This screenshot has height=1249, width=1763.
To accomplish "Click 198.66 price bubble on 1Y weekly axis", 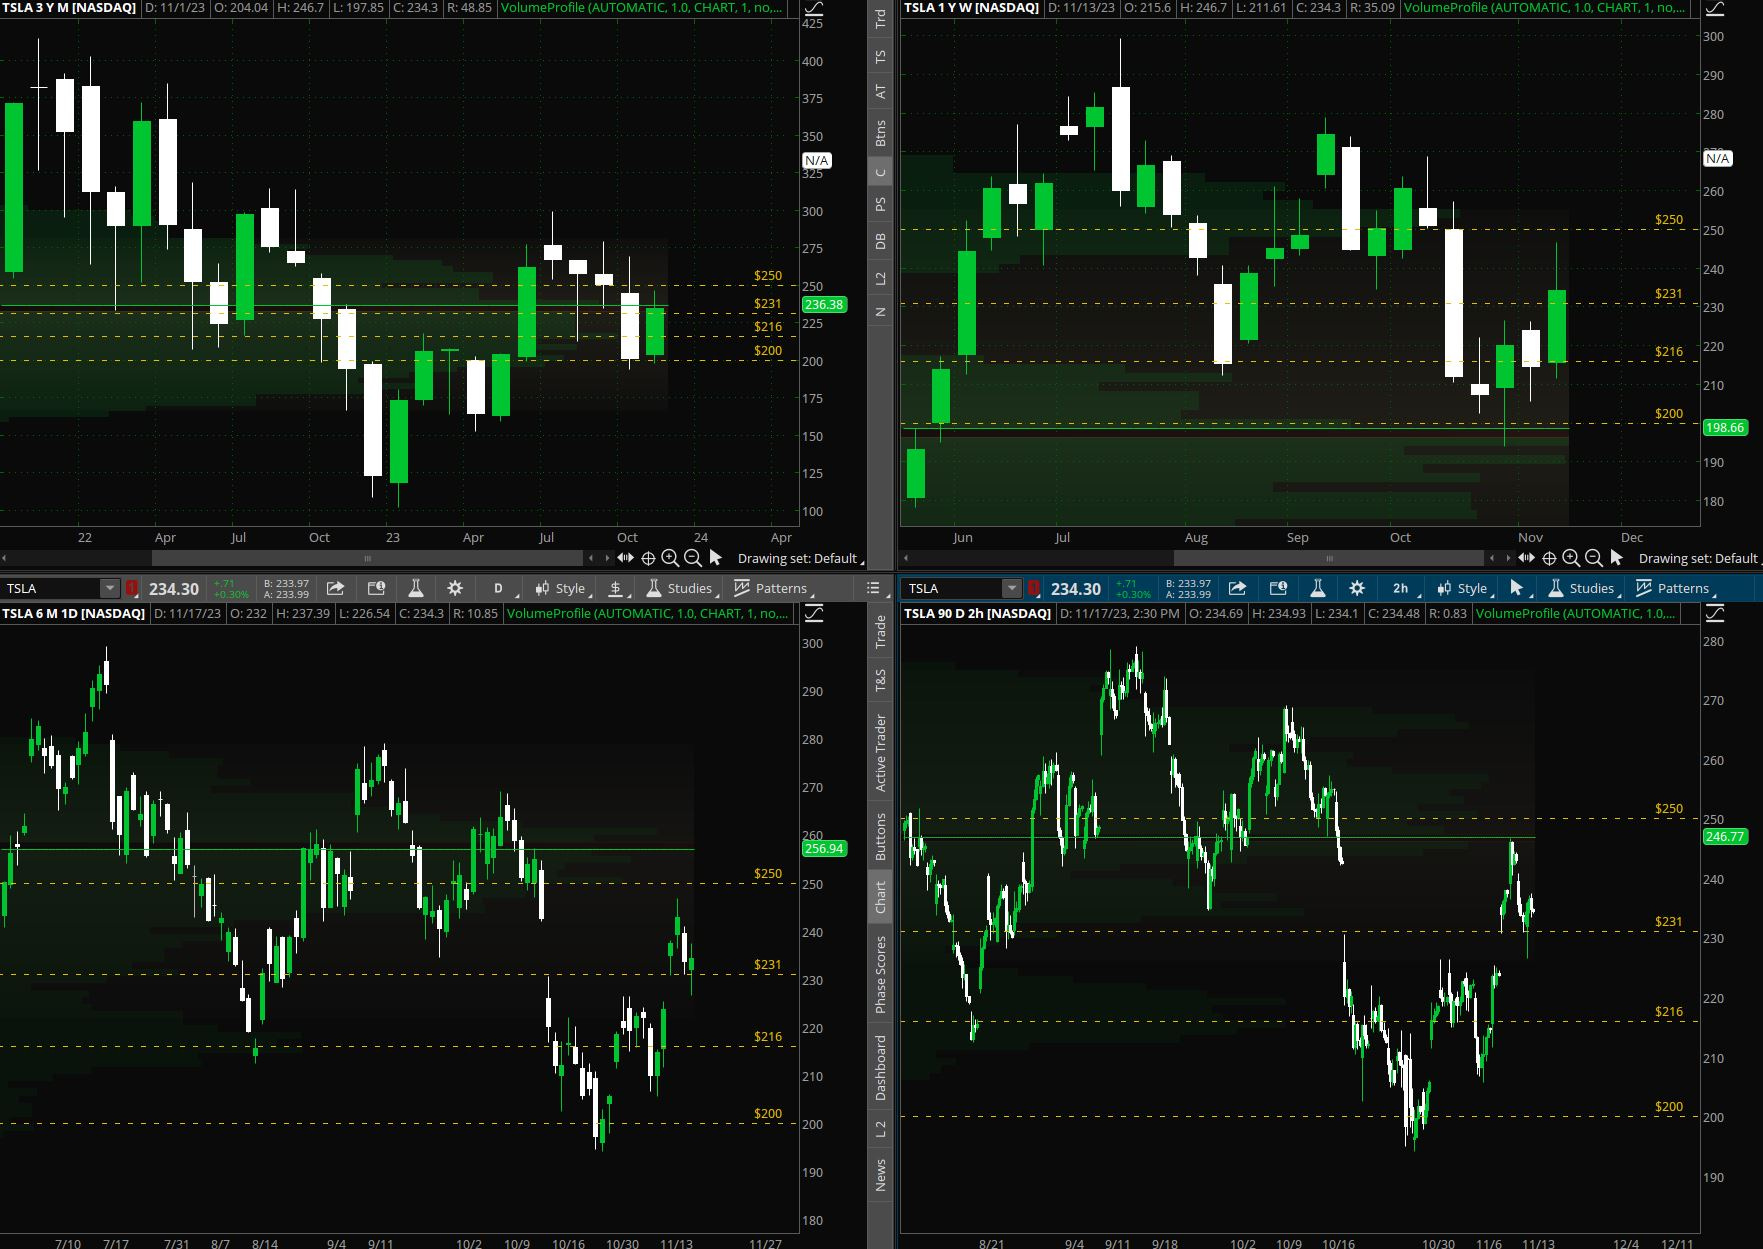I will click(x=1725, y=427).
